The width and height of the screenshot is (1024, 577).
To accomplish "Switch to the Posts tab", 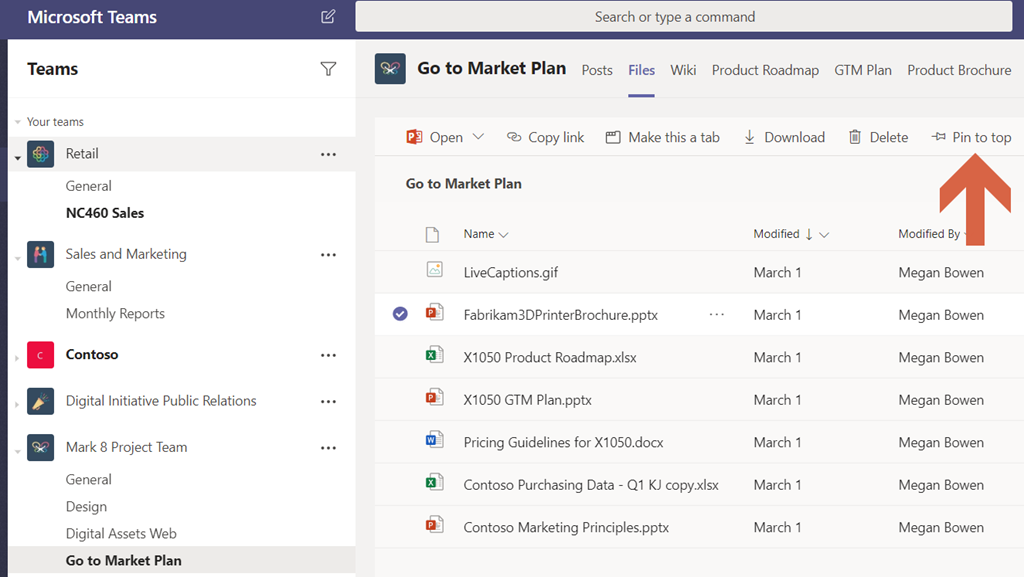I will [x=597, y=70].
